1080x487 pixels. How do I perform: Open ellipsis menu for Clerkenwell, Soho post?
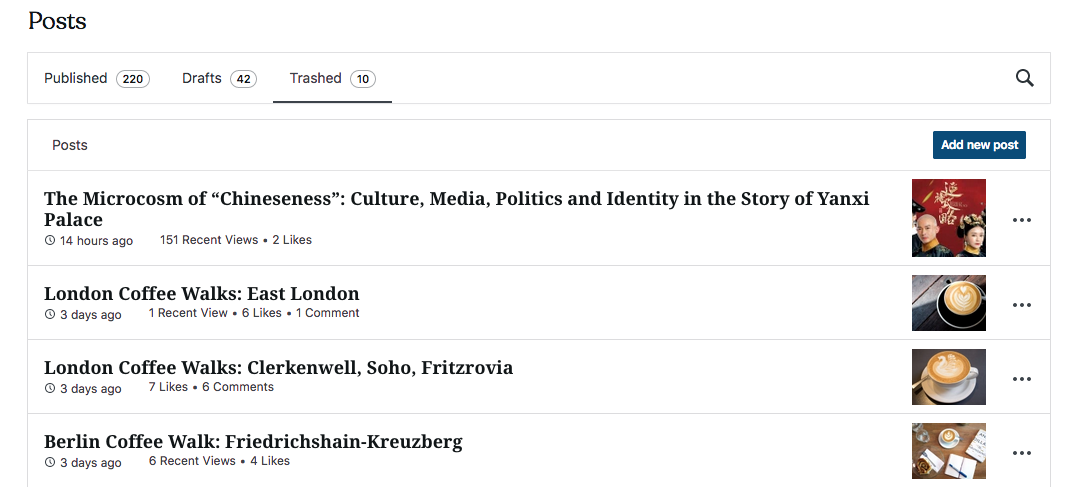point(1021,379)
